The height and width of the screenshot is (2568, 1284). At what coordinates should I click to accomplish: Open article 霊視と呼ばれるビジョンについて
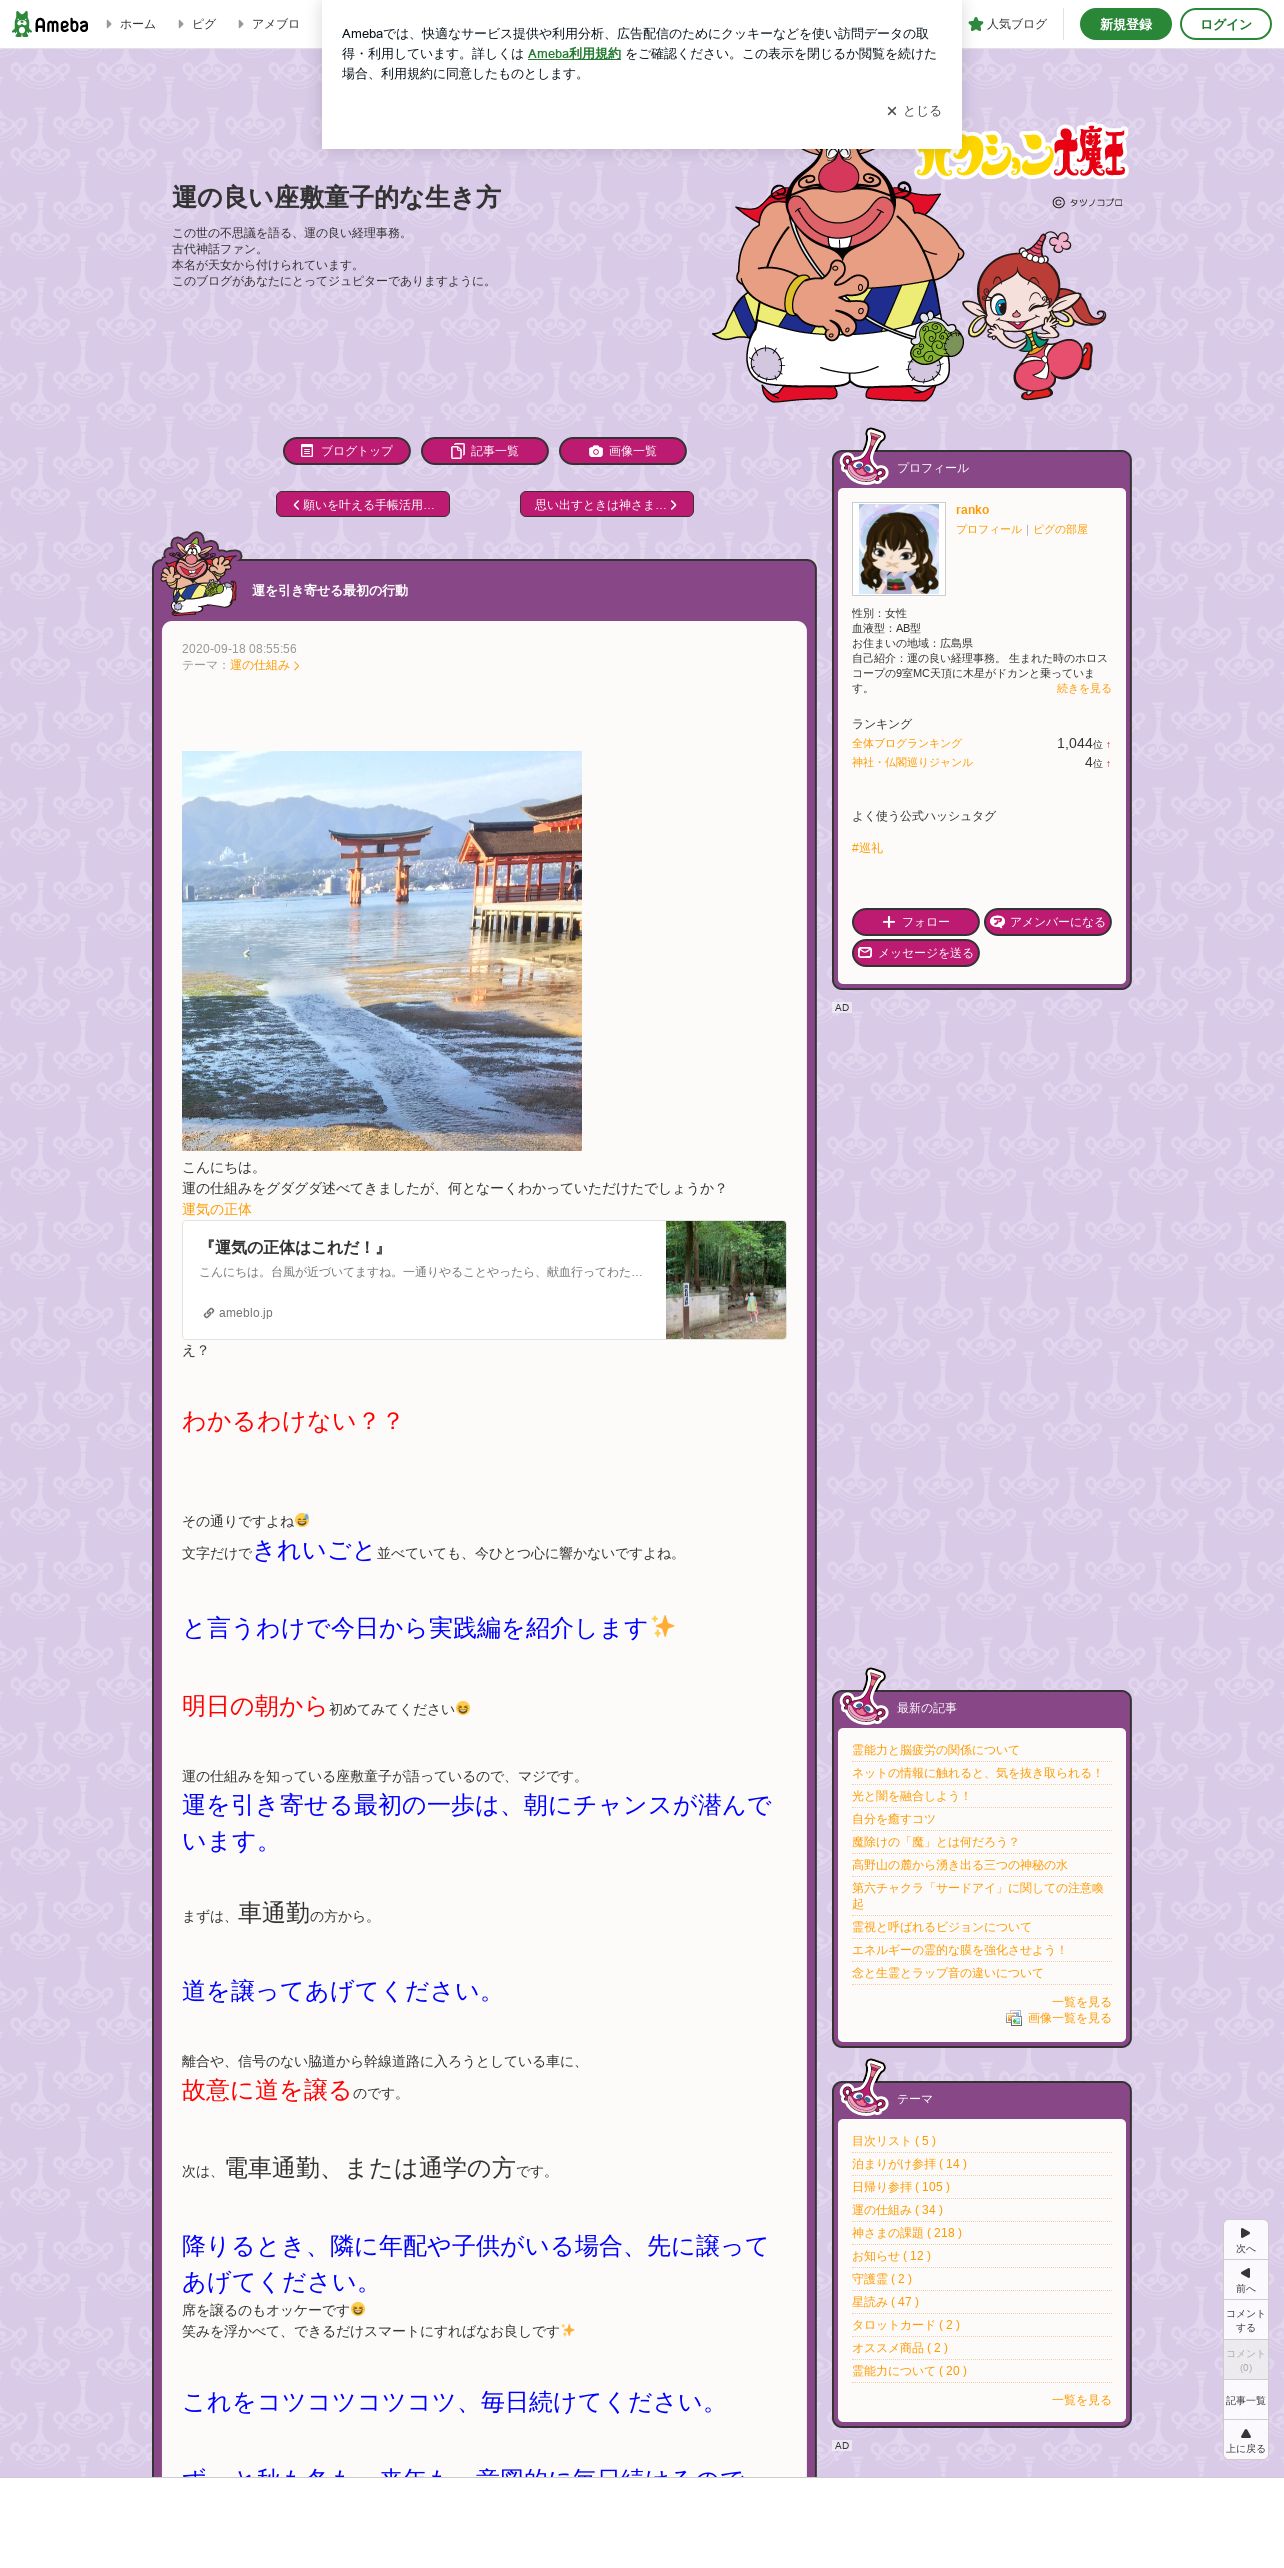[942, 1927]
